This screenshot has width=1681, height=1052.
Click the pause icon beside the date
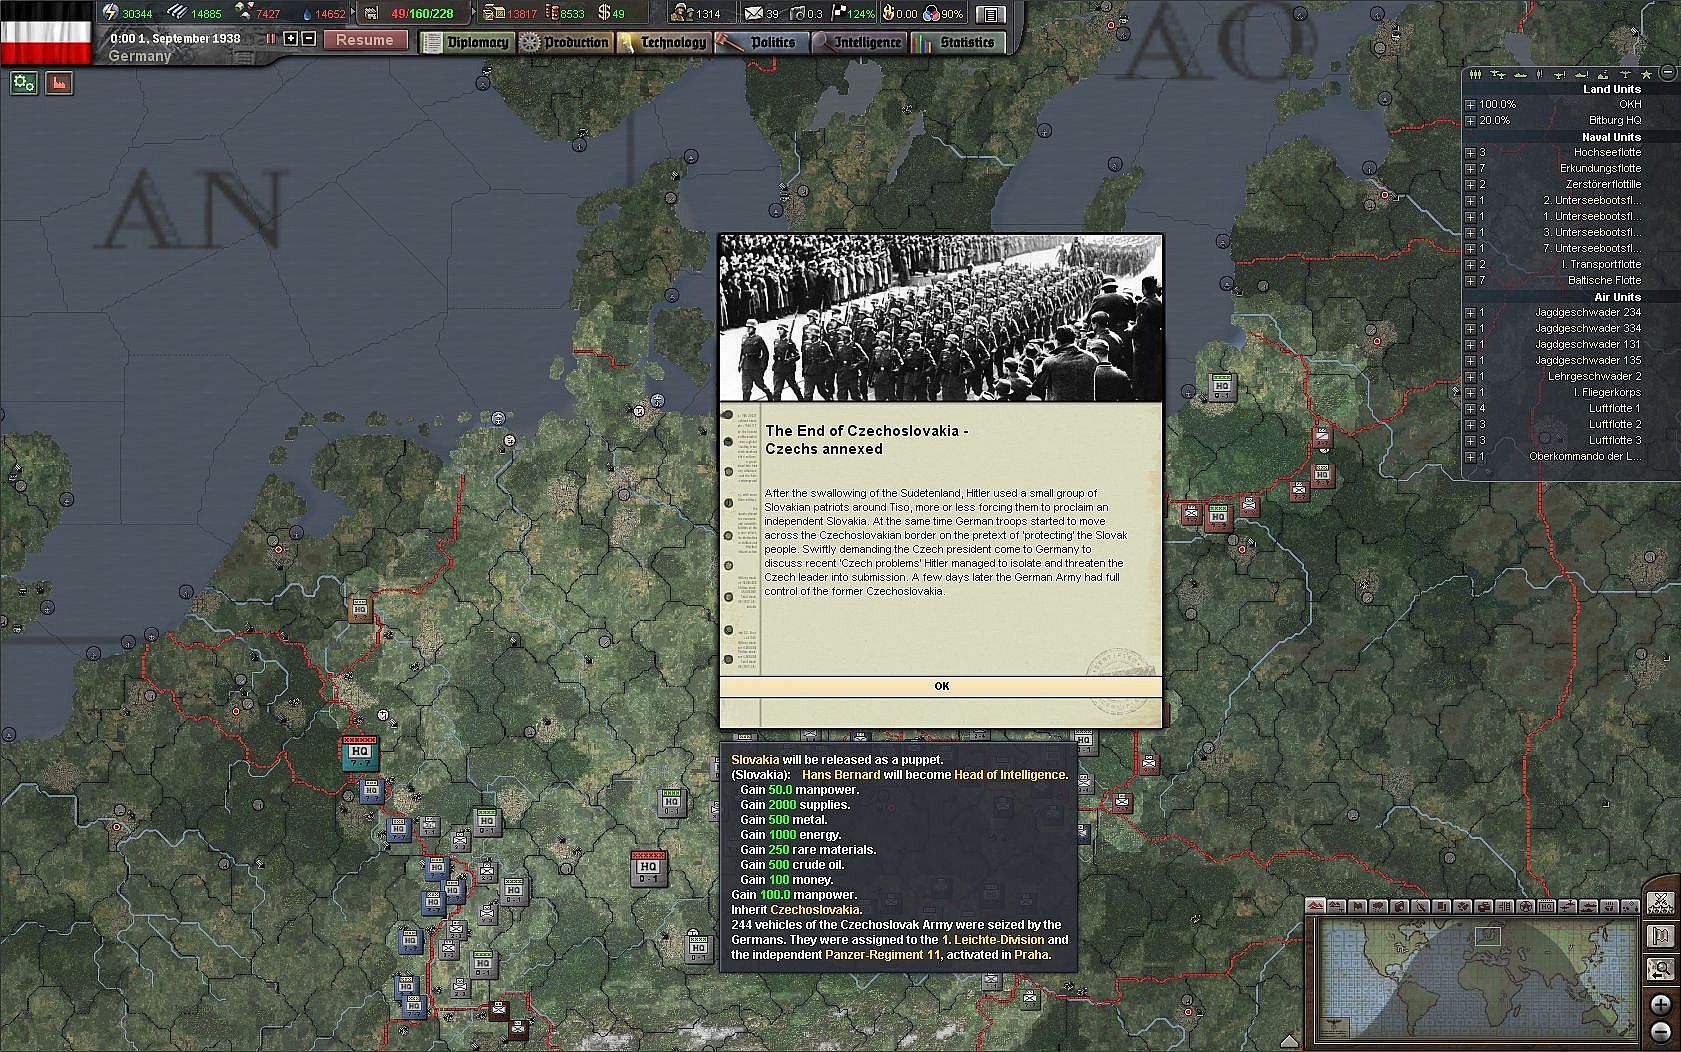[x=270, y=39]
